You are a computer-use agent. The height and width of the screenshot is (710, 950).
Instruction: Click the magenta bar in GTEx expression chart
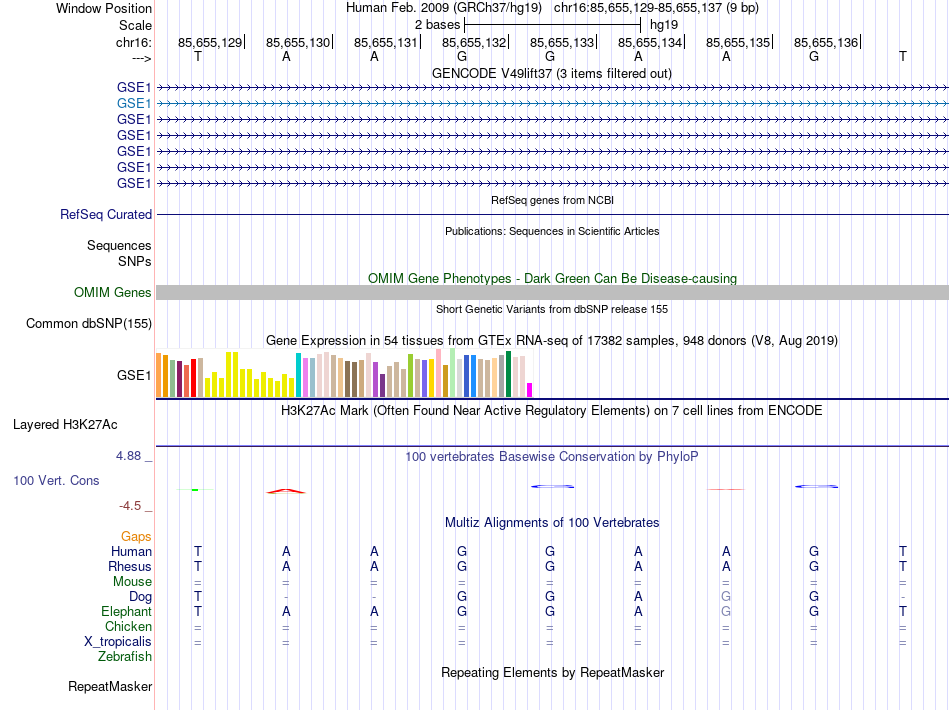coord(530,390)
